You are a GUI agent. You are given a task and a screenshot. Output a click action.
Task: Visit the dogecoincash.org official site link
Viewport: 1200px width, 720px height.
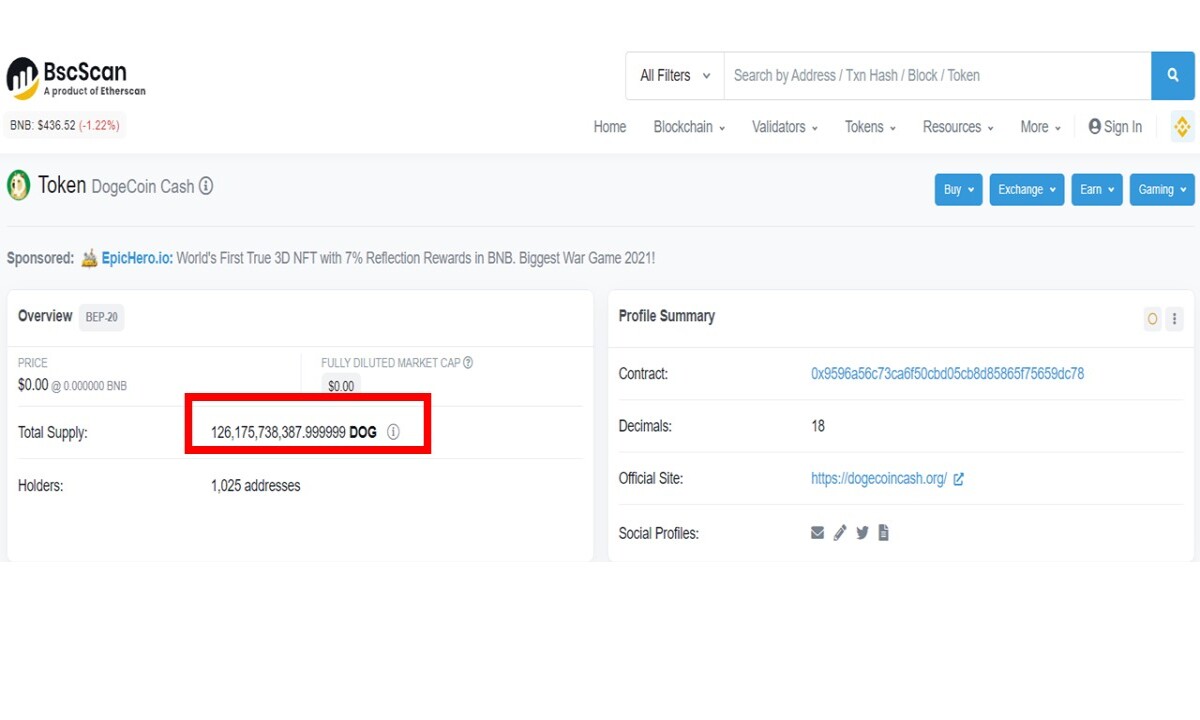point(879,479)
